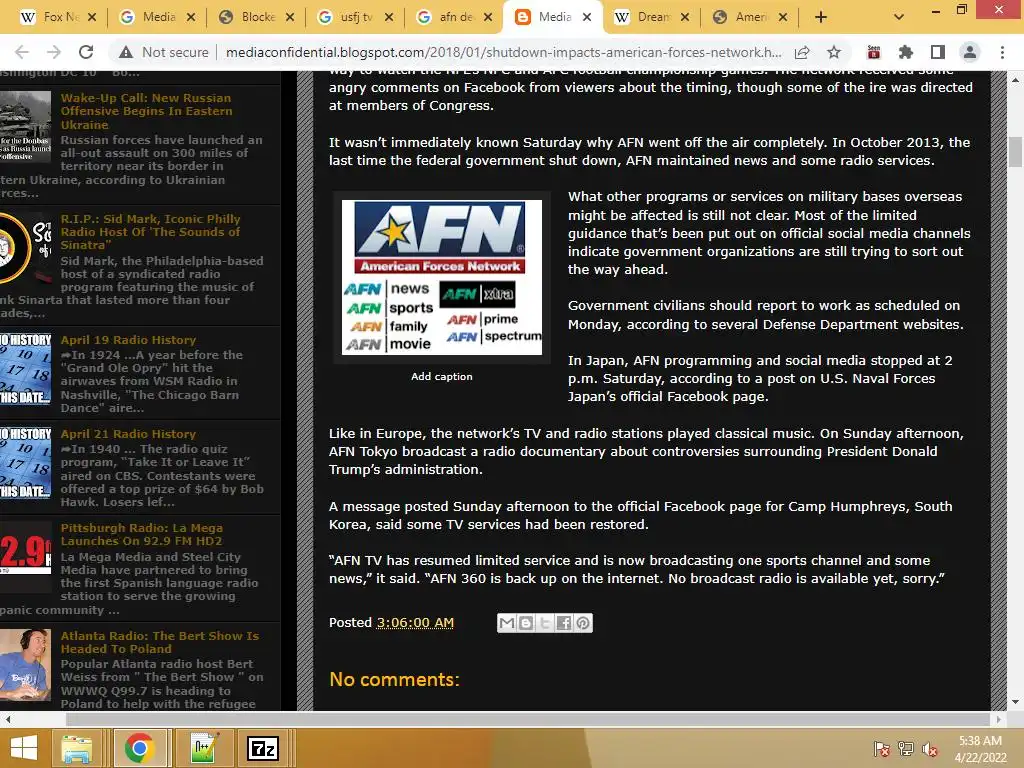The width and height of the screenshot is (1024, 768).
Task: Go back to the previous page
Action: point(22,52)
